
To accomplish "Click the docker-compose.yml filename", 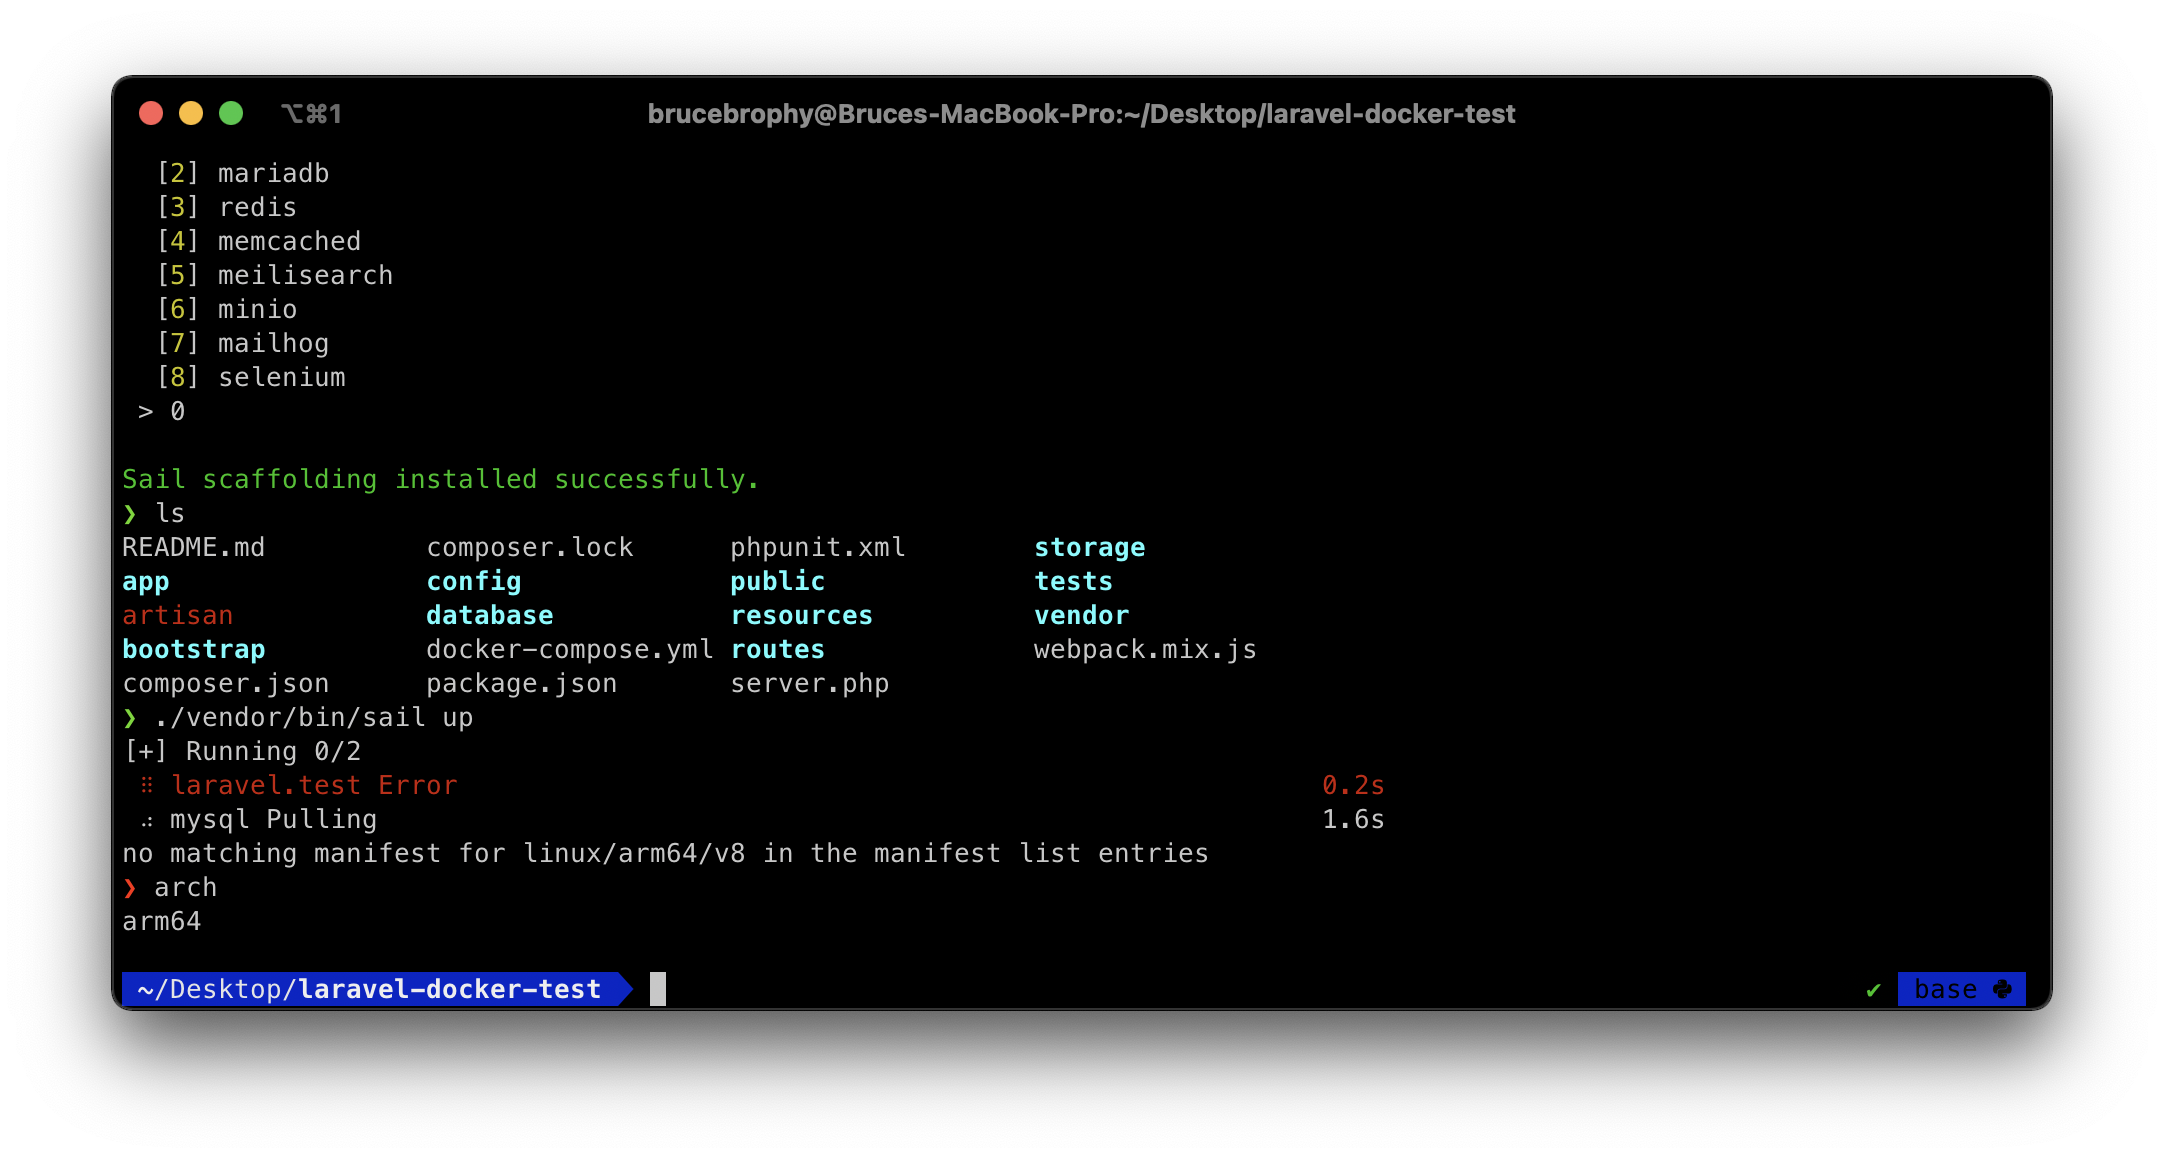I will (569, 649).
